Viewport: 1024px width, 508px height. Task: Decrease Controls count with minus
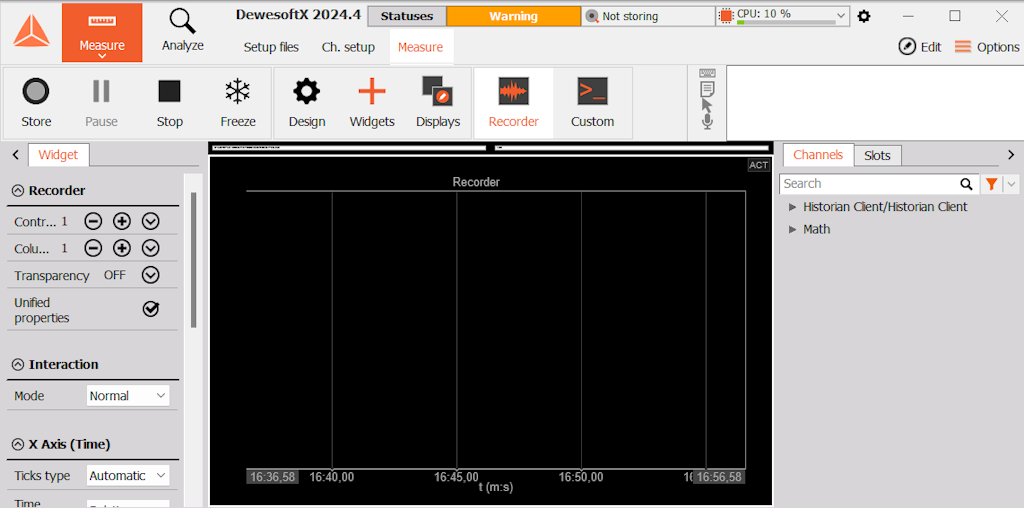(x=93, y=222)
